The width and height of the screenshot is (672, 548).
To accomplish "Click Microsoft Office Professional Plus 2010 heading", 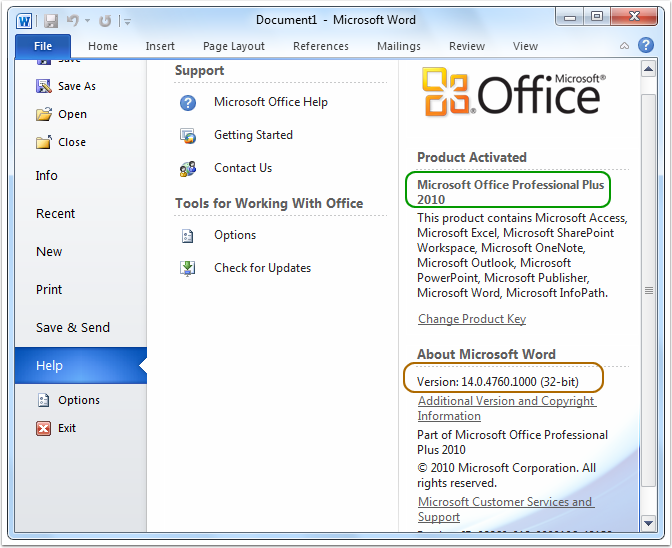I will pos(510,192).
